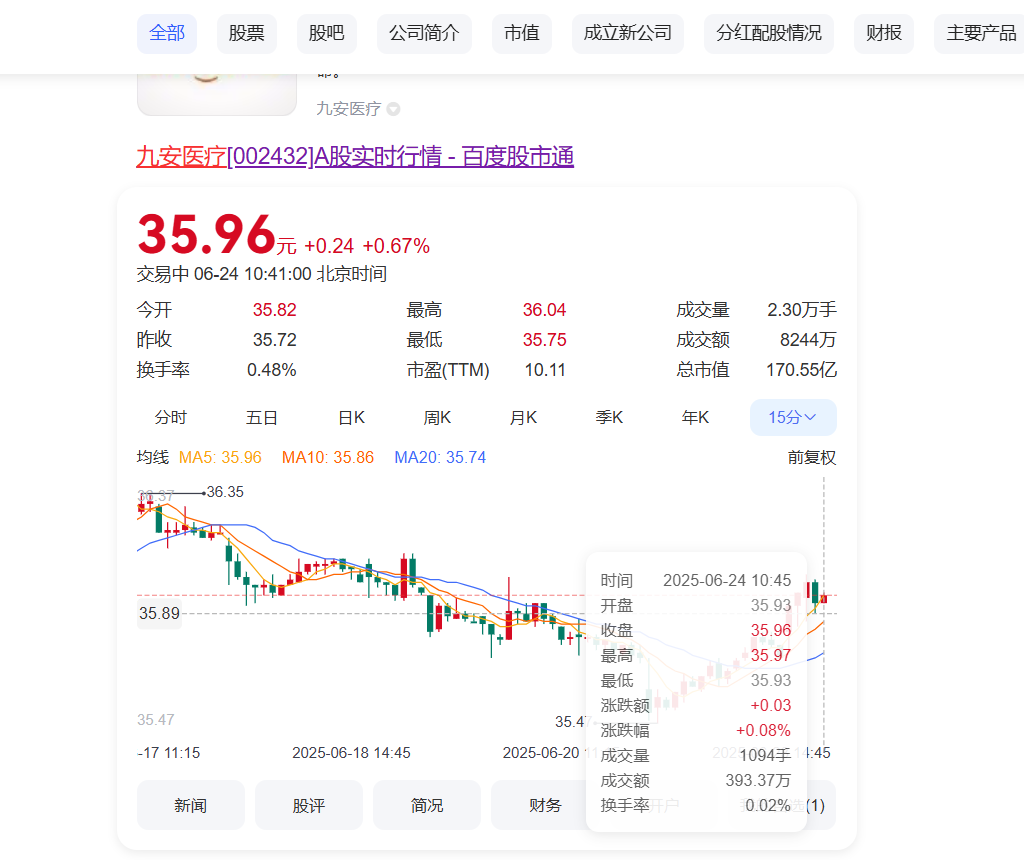The height and width of the screenshot is (860, 1024).
Task: Click the MA20: 35.74 indicator label
Action: pyautogui.click(x=440, y=457)
